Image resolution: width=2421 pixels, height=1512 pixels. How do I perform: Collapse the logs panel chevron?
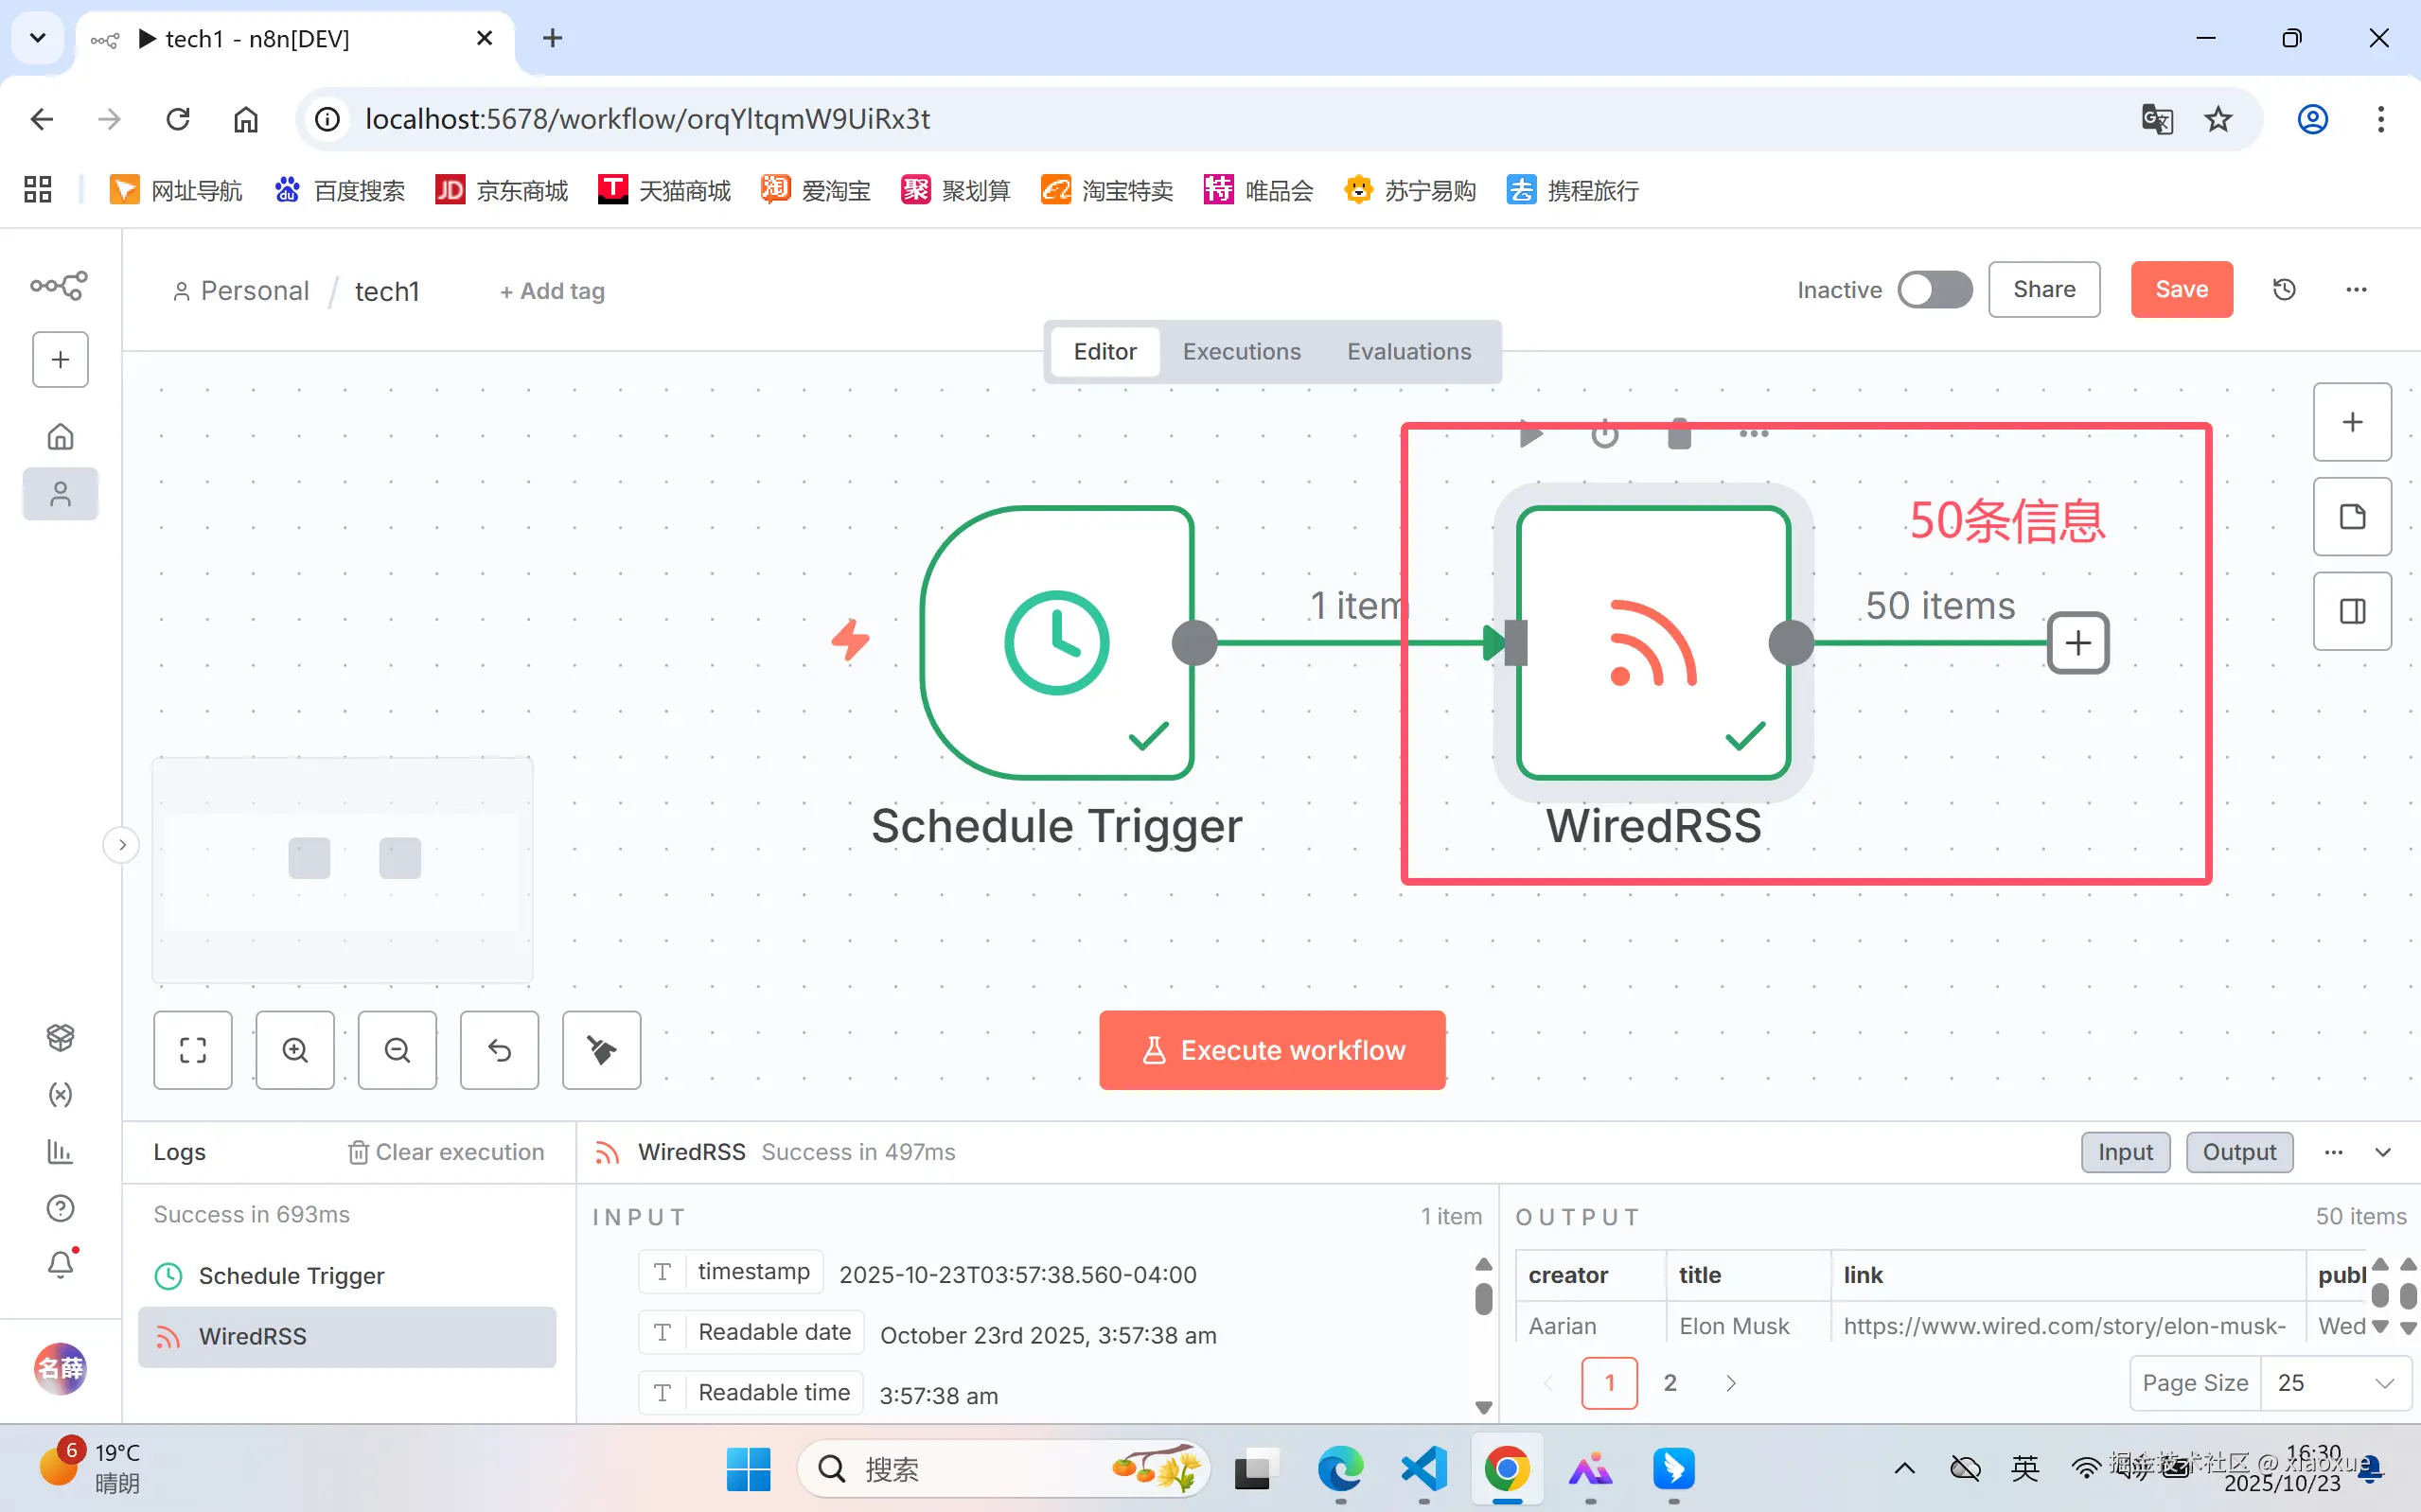click(x=2383, y=1152)
